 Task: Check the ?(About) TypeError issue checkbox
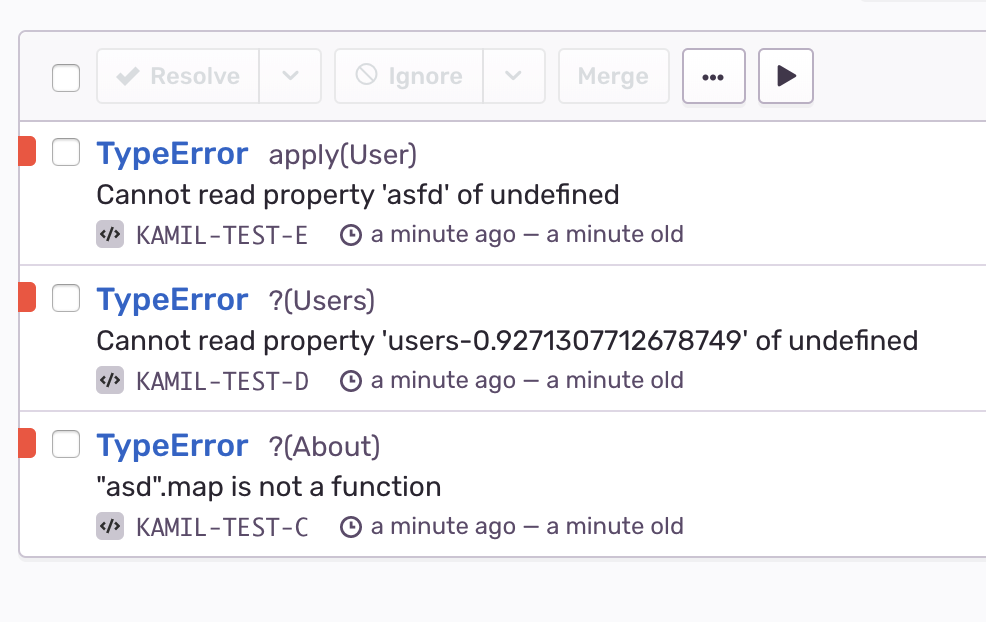65,443
